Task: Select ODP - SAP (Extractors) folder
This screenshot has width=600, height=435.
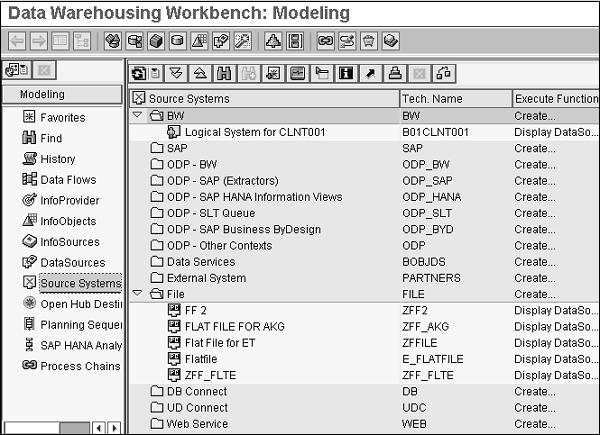Action: (223, 181)
